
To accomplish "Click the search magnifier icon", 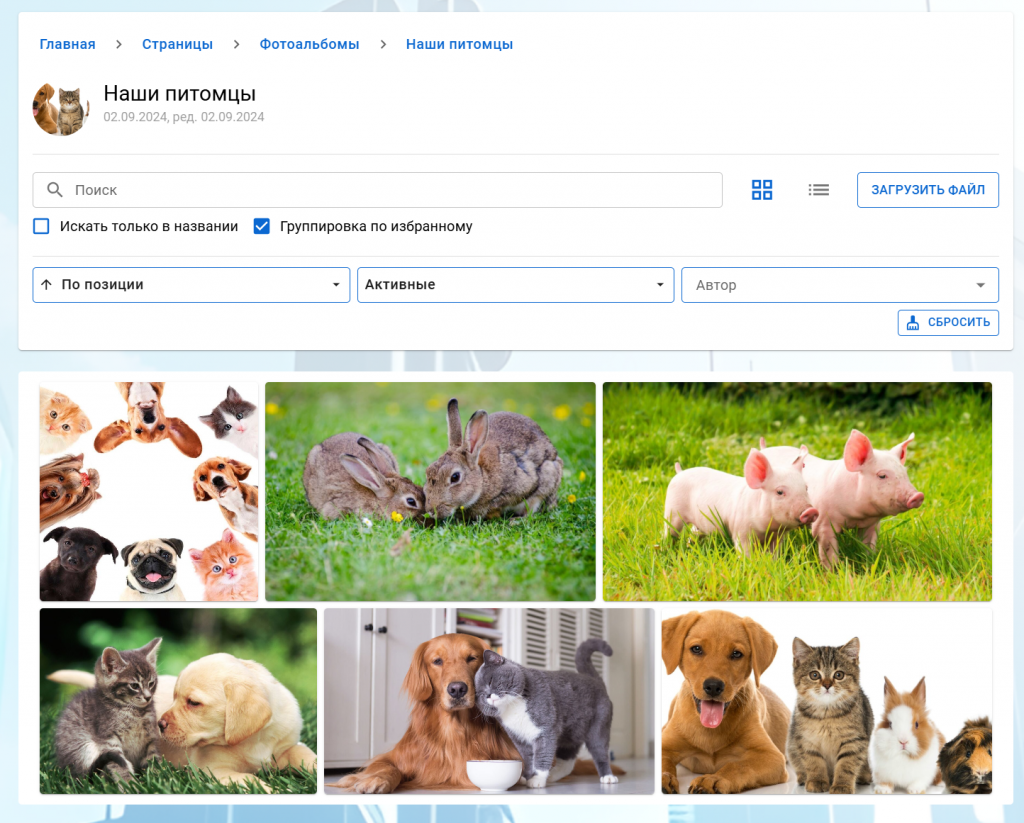I will point(55,190).
